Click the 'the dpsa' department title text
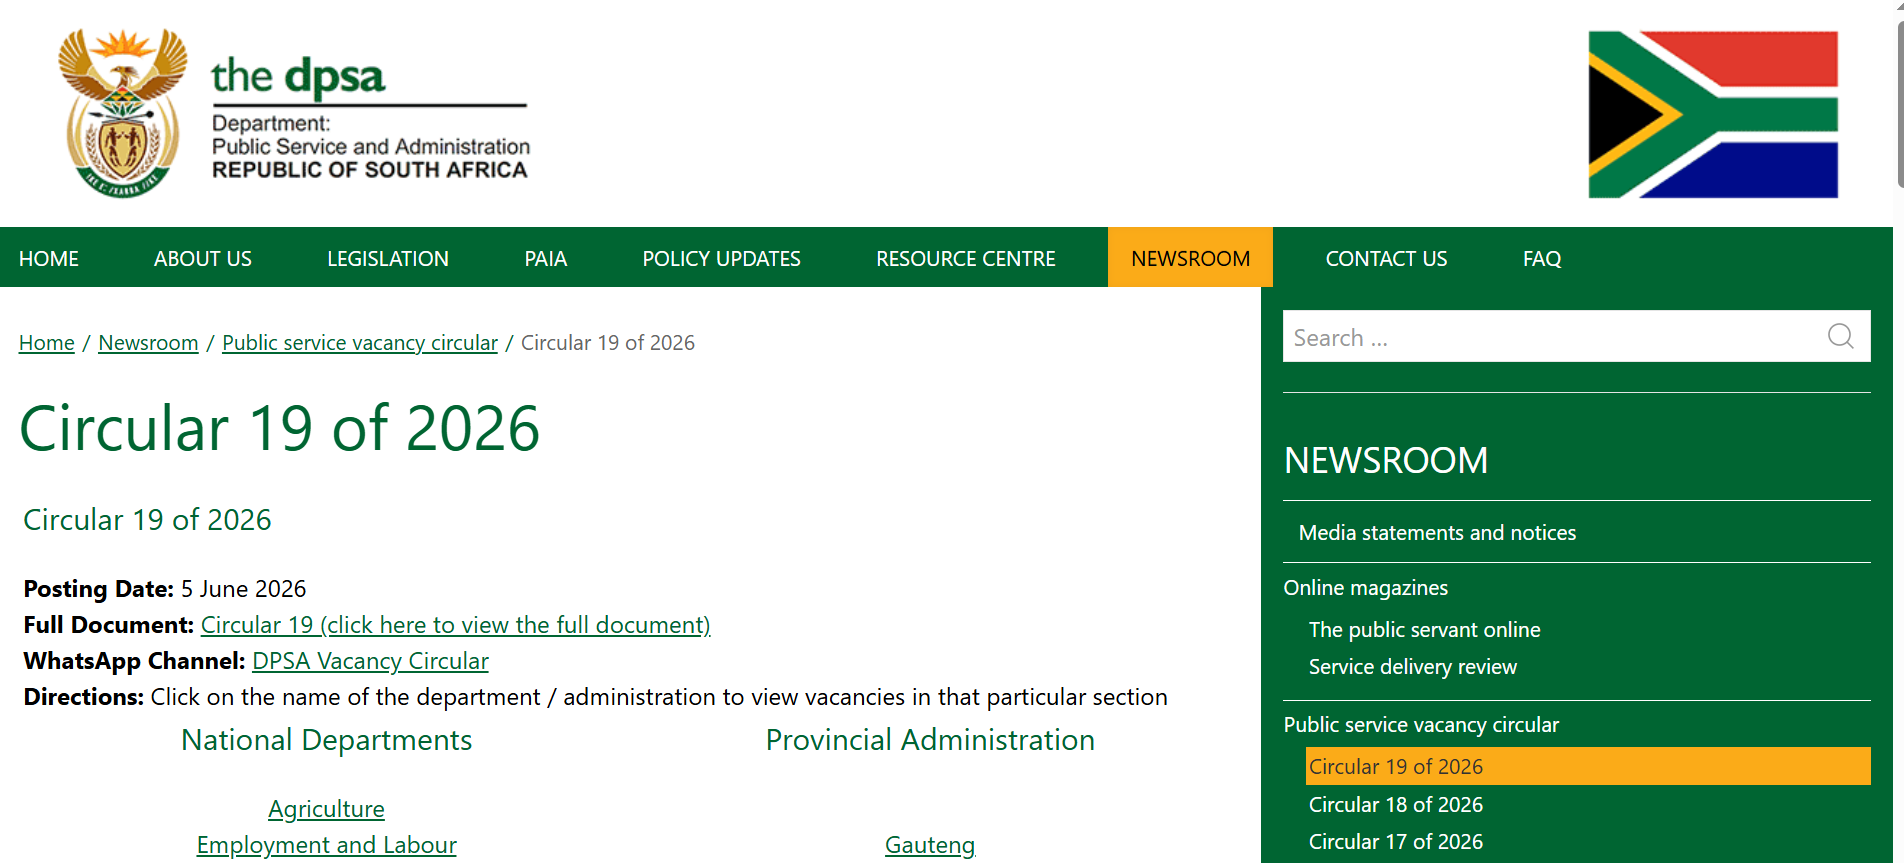Image resolution: width=1904 pixels, height=863 pixels. coord(298,78)
